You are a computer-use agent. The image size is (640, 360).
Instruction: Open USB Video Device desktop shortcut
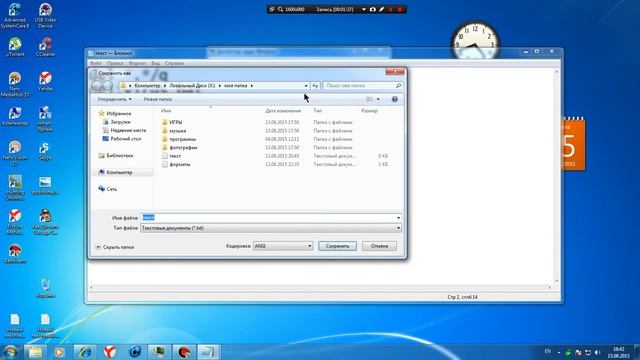pyautogui.click(x=45, y=16)
